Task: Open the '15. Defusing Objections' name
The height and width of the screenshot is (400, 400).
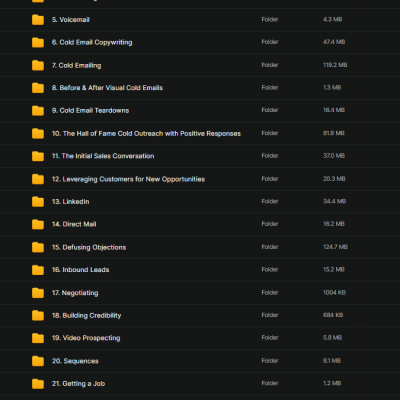Action: pyautogui.click(x=89, y=247)
